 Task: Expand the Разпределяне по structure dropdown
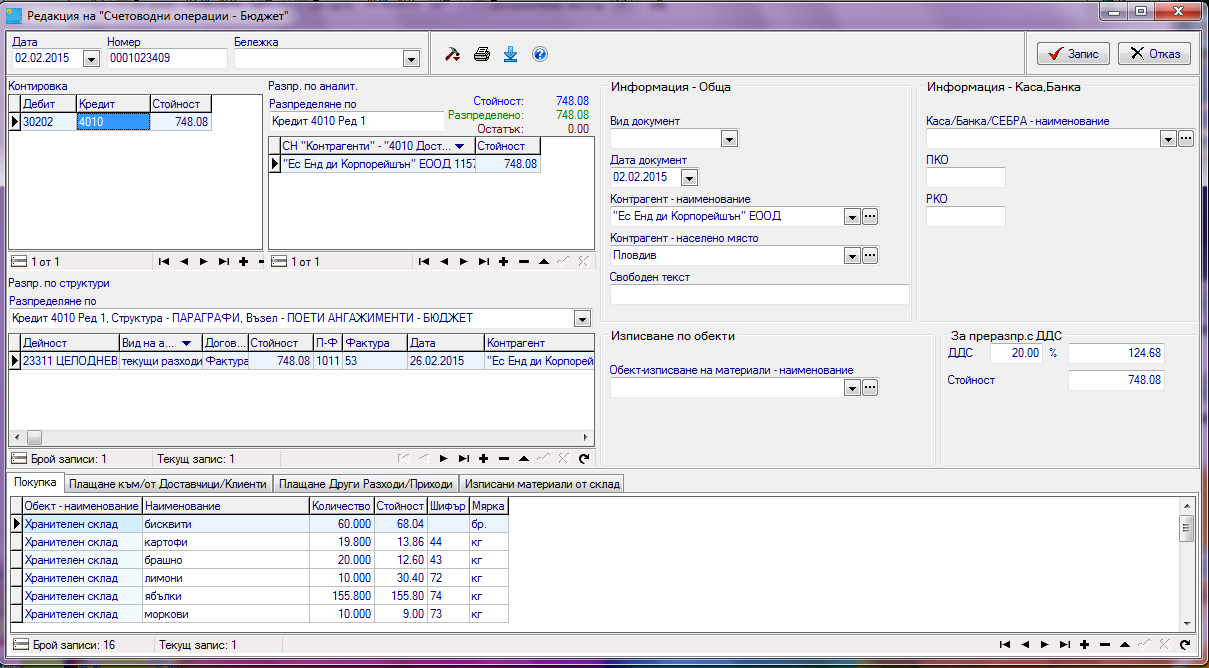pos(582,318)
